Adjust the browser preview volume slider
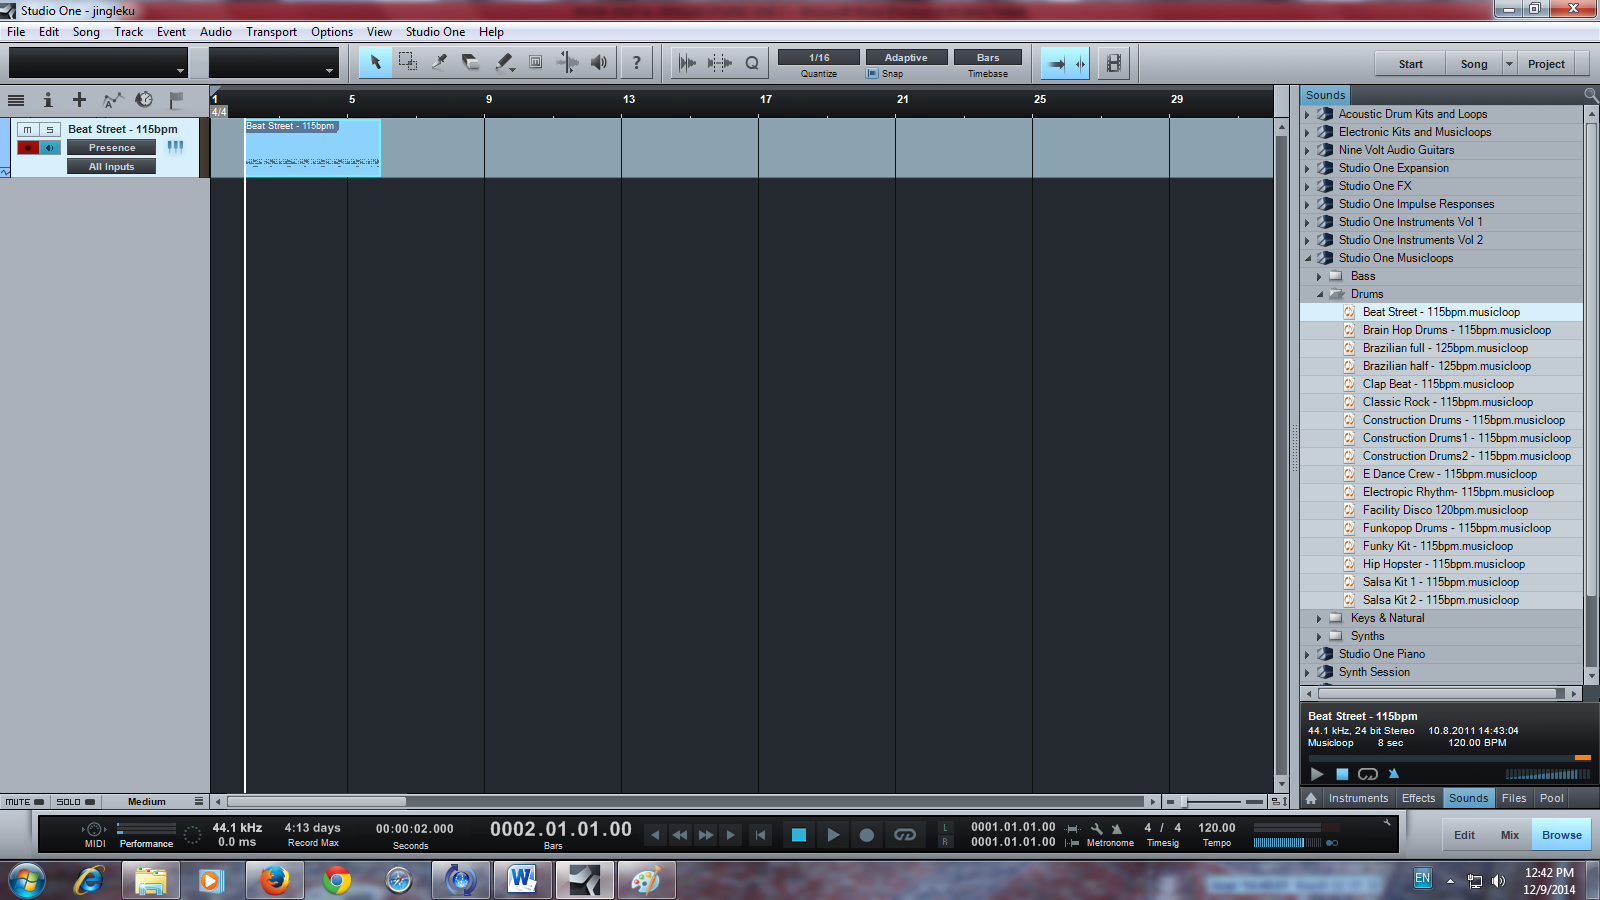This screenshot has width=1600, height=900. 1548,774
